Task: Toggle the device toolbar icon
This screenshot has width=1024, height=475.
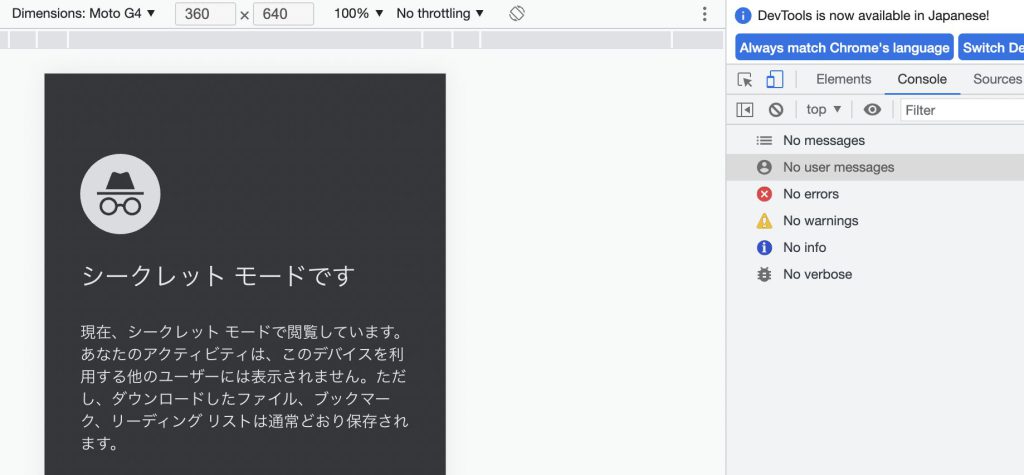Action: tap(775, 79)
